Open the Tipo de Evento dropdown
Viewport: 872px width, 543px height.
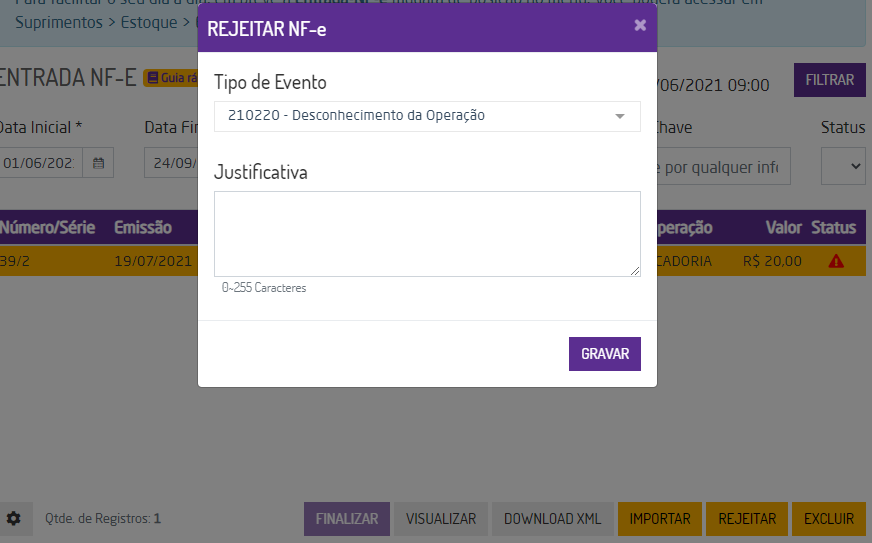[427, 116]
